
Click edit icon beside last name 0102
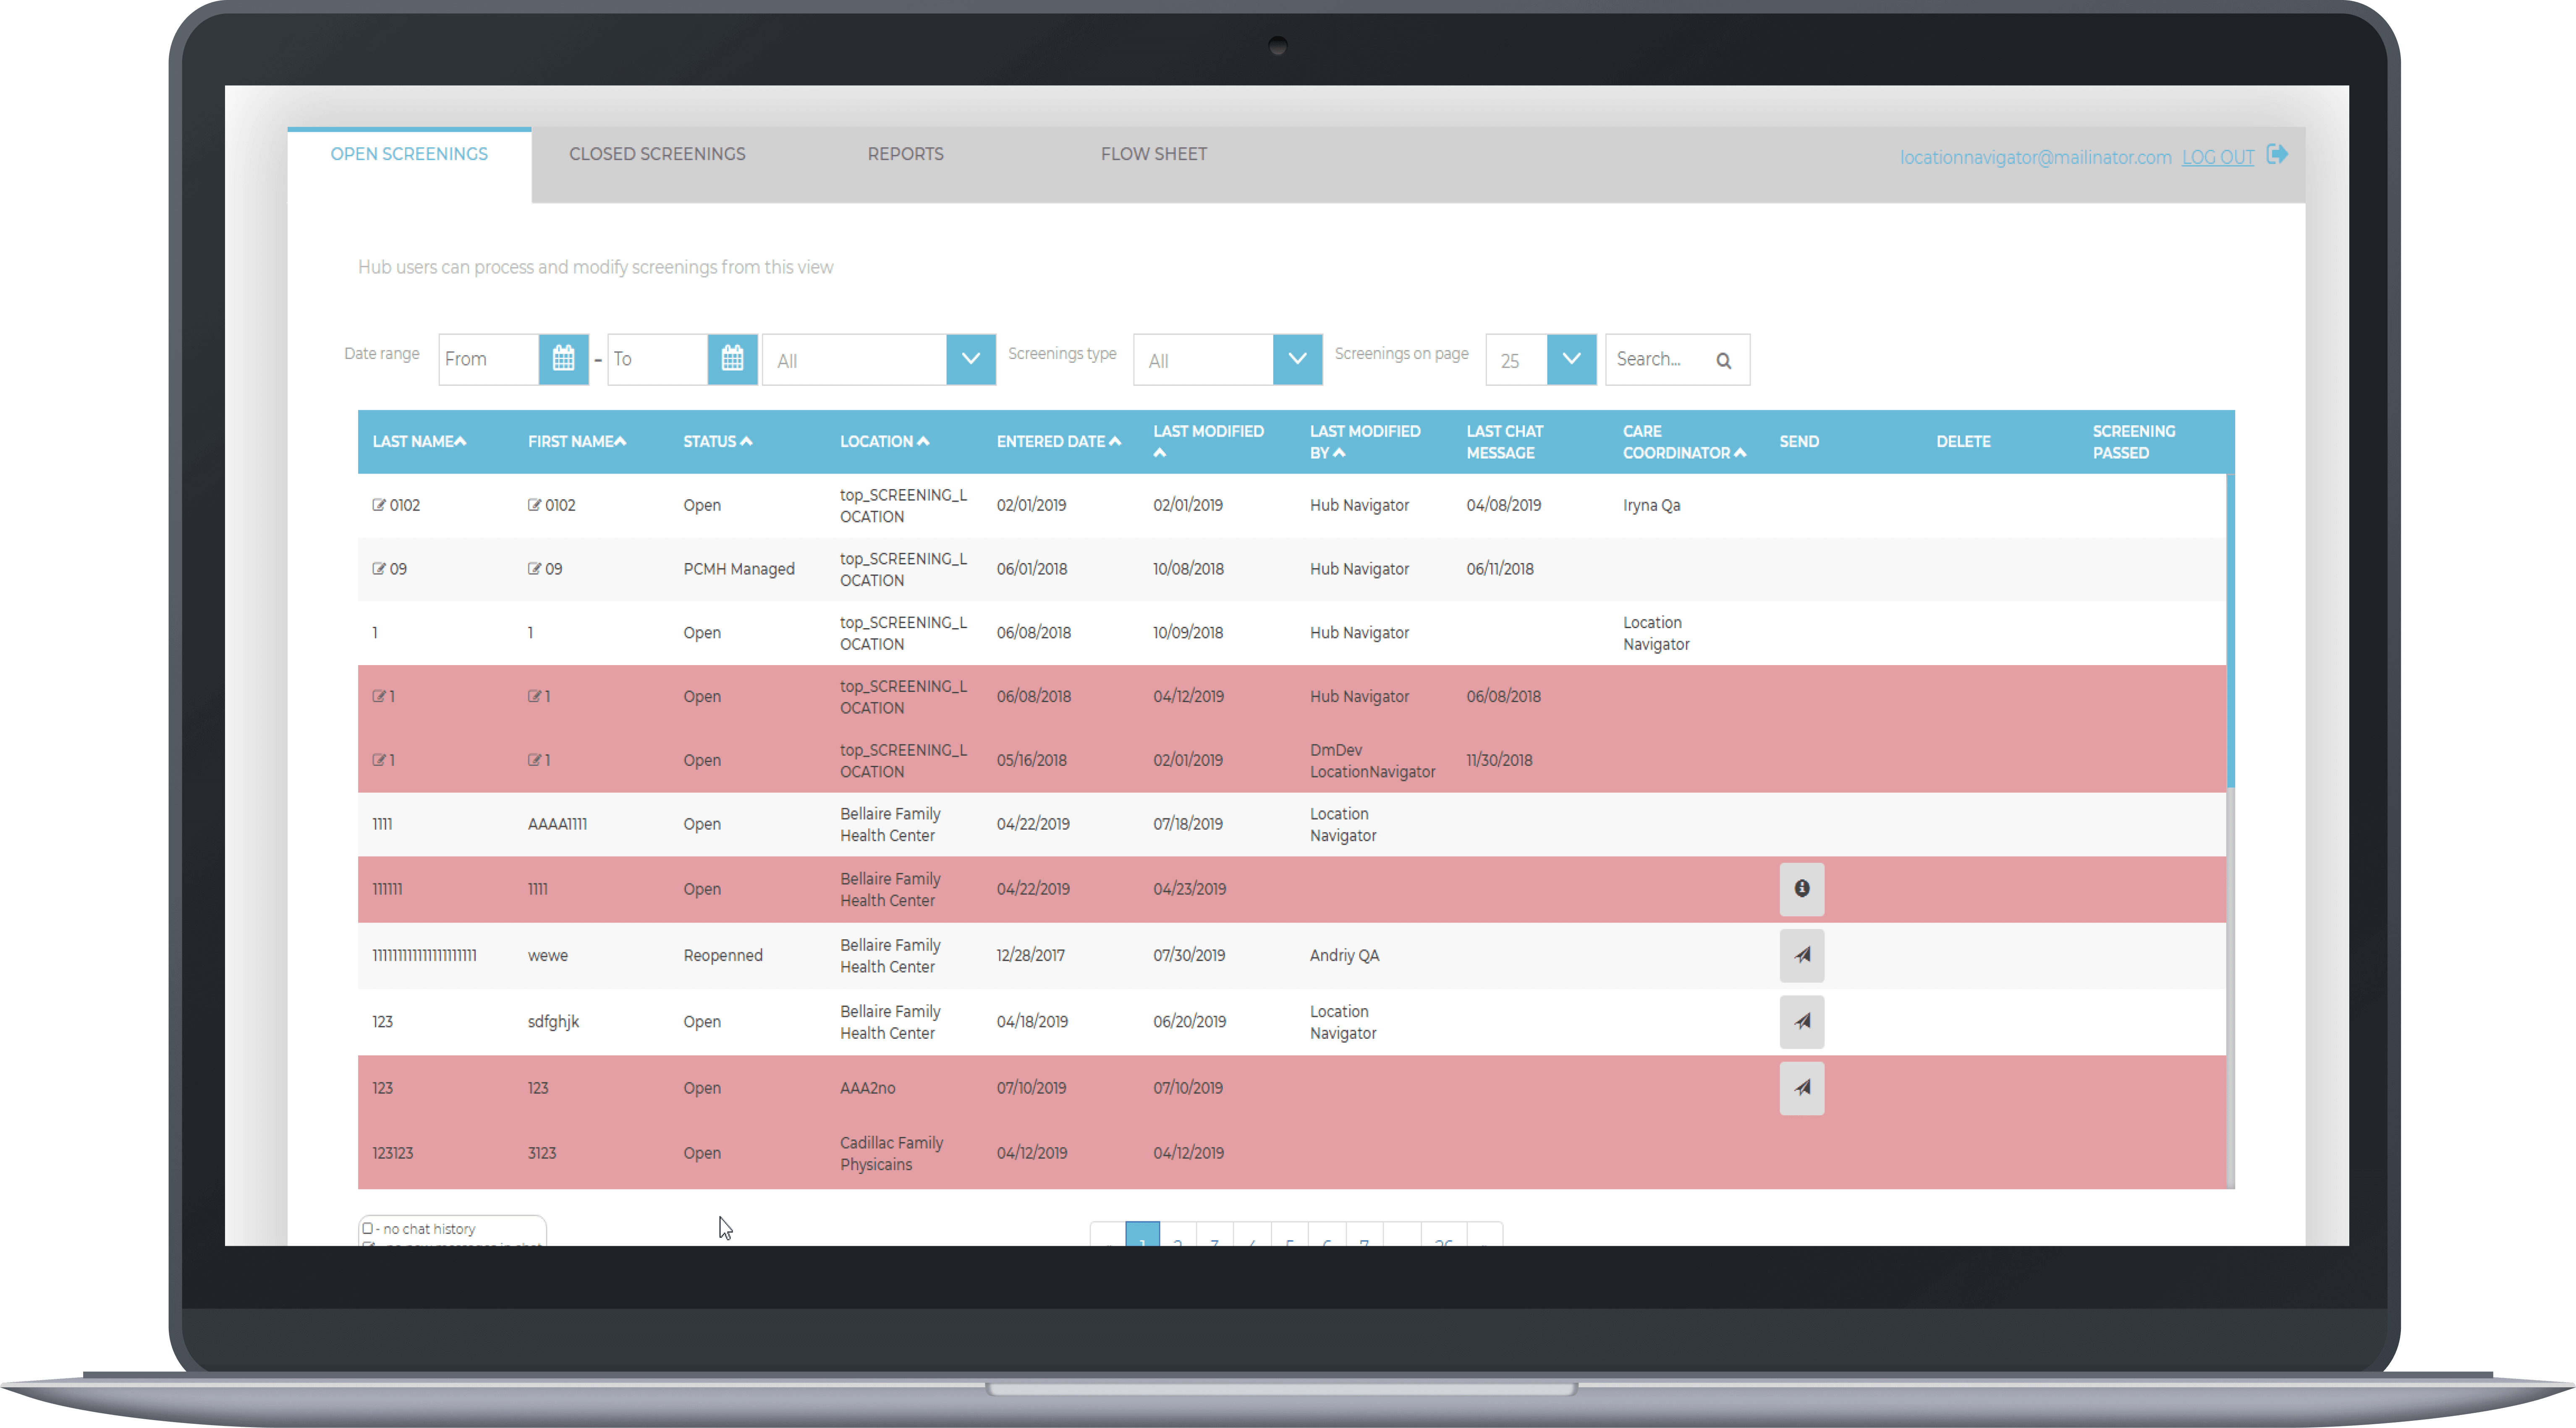point(379,505)
